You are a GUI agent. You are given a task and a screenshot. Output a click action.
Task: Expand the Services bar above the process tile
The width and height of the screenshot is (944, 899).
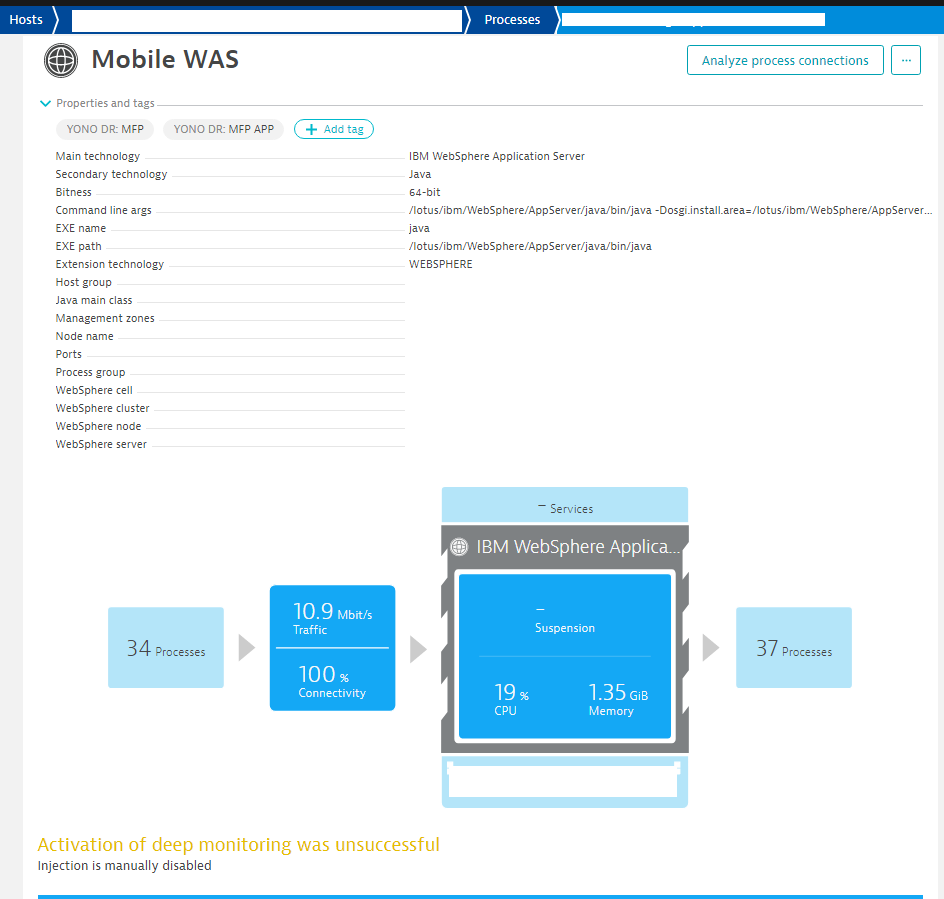click(x=565, y=508)
